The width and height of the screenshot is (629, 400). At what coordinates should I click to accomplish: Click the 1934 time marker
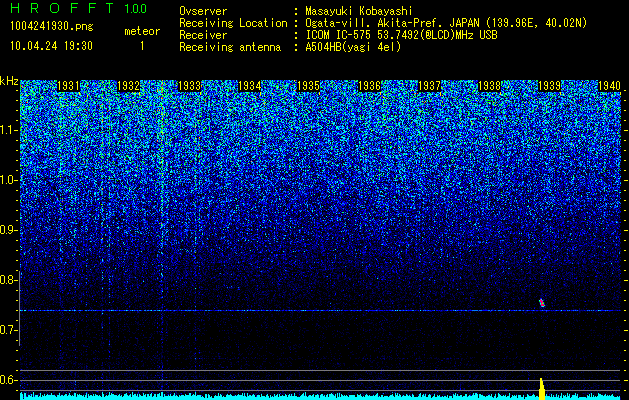(x=250, y=86)
